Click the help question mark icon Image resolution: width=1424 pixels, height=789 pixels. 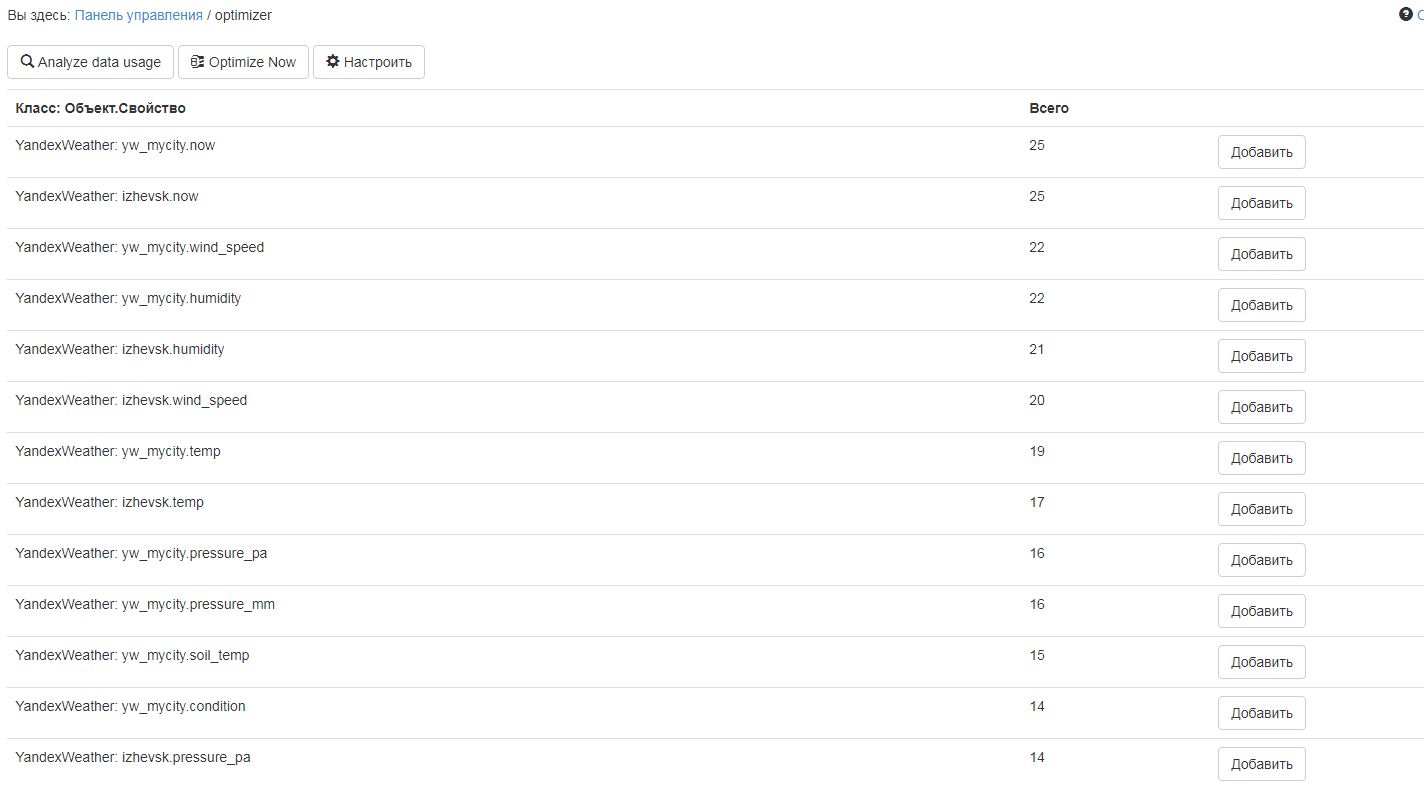1405,15
